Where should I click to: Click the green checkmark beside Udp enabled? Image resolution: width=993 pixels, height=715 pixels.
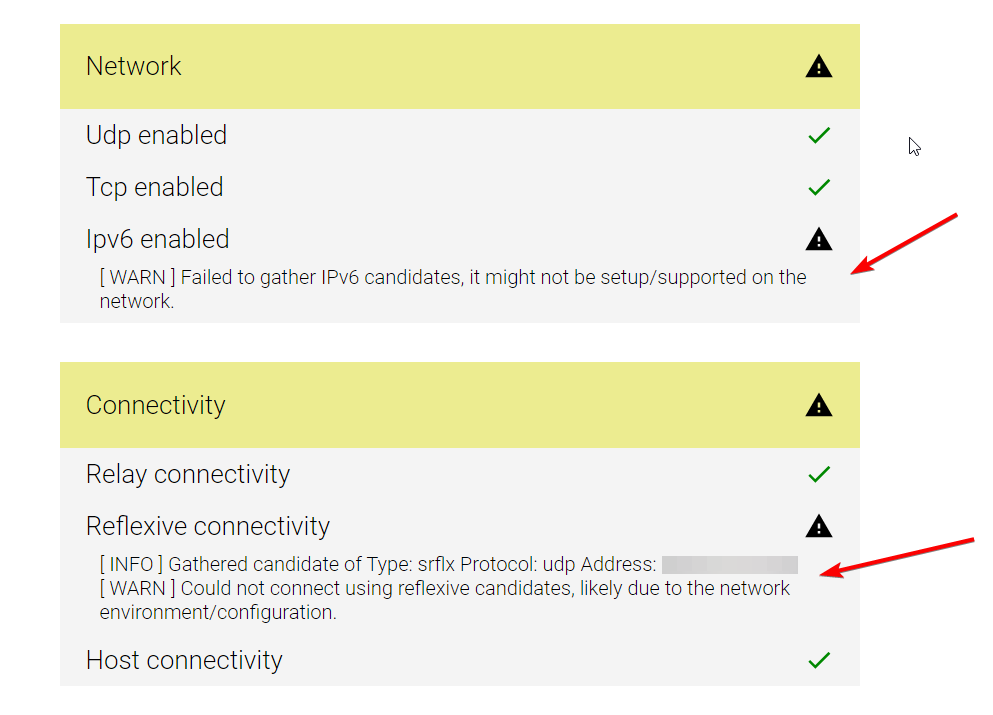(x=818, y=135)
